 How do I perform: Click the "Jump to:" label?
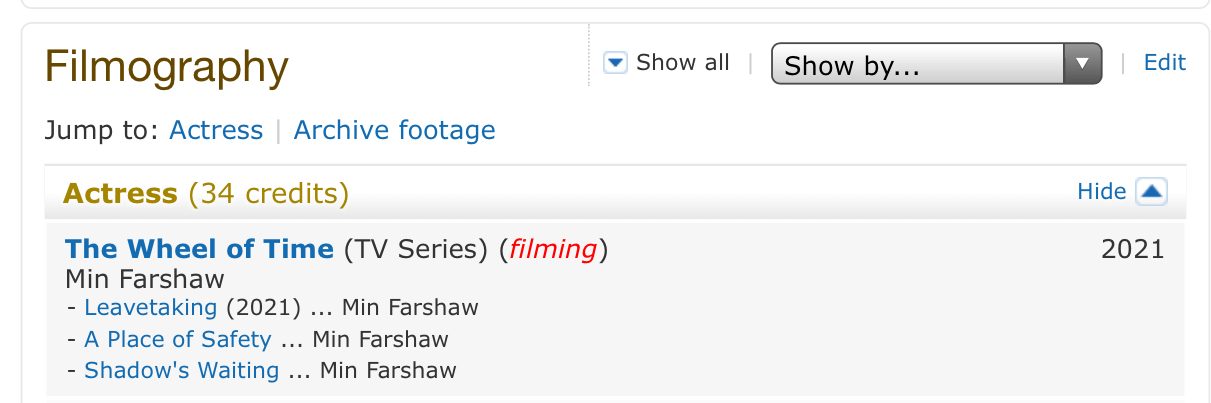tap(102, 130)
